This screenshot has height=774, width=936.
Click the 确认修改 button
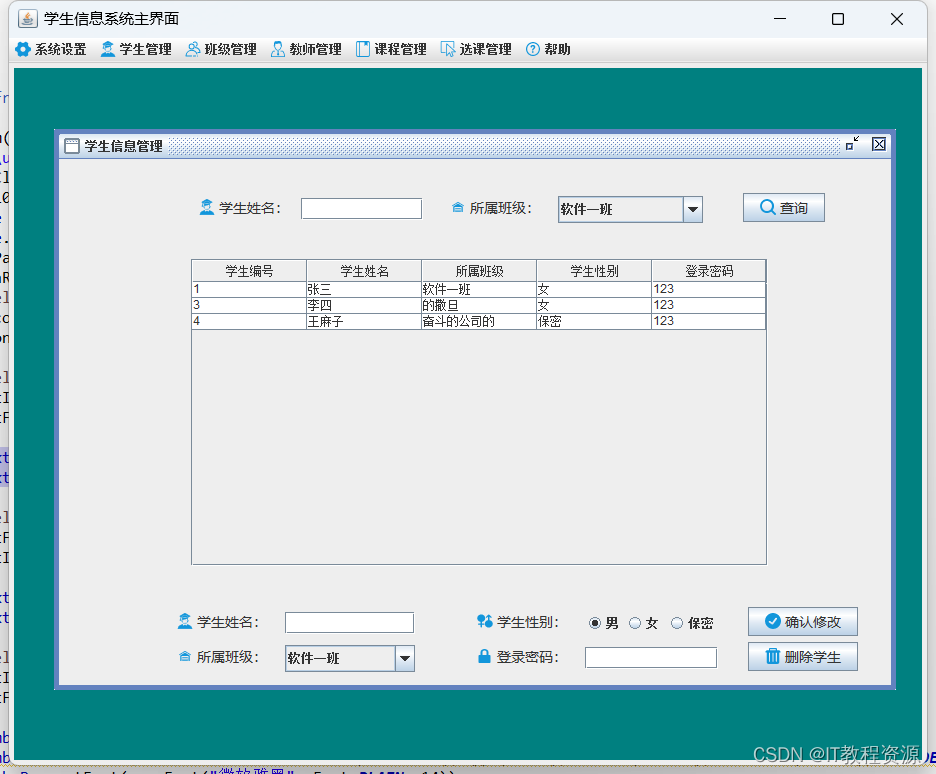(803, 622)
